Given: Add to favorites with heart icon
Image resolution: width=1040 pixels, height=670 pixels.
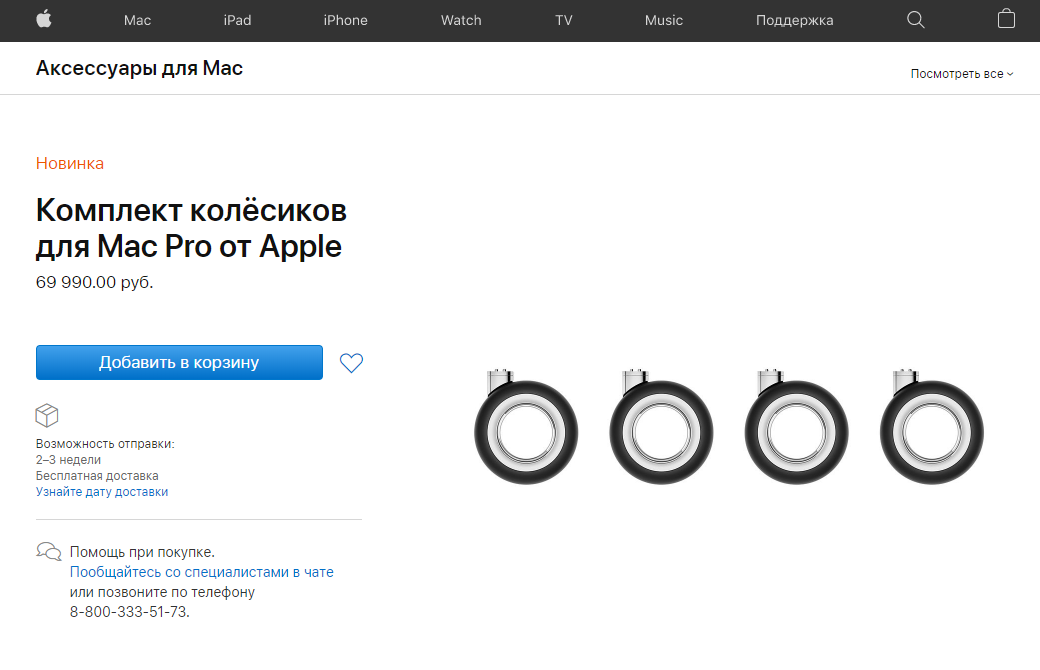Looking at the screenshot, I should tap(351, 363).
